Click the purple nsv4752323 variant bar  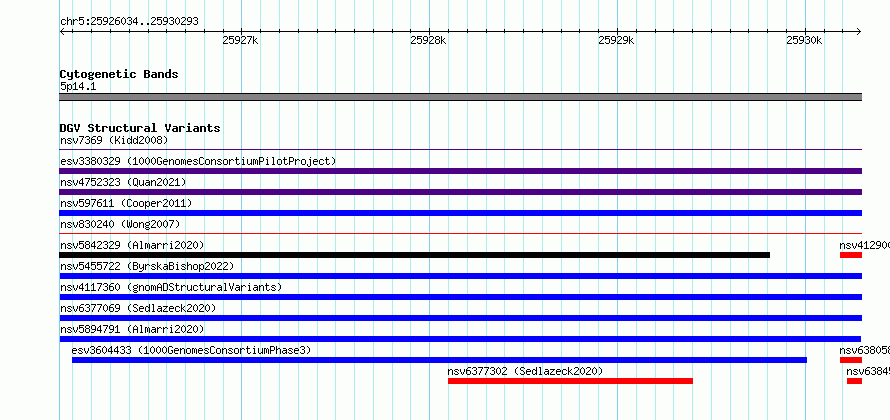[x=461, y=192]
